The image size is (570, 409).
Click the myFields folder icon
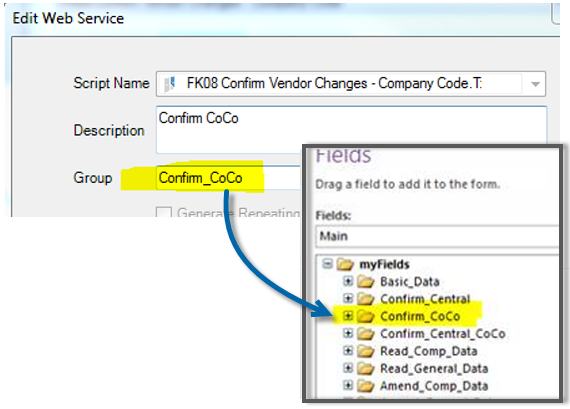click(345, 264)
